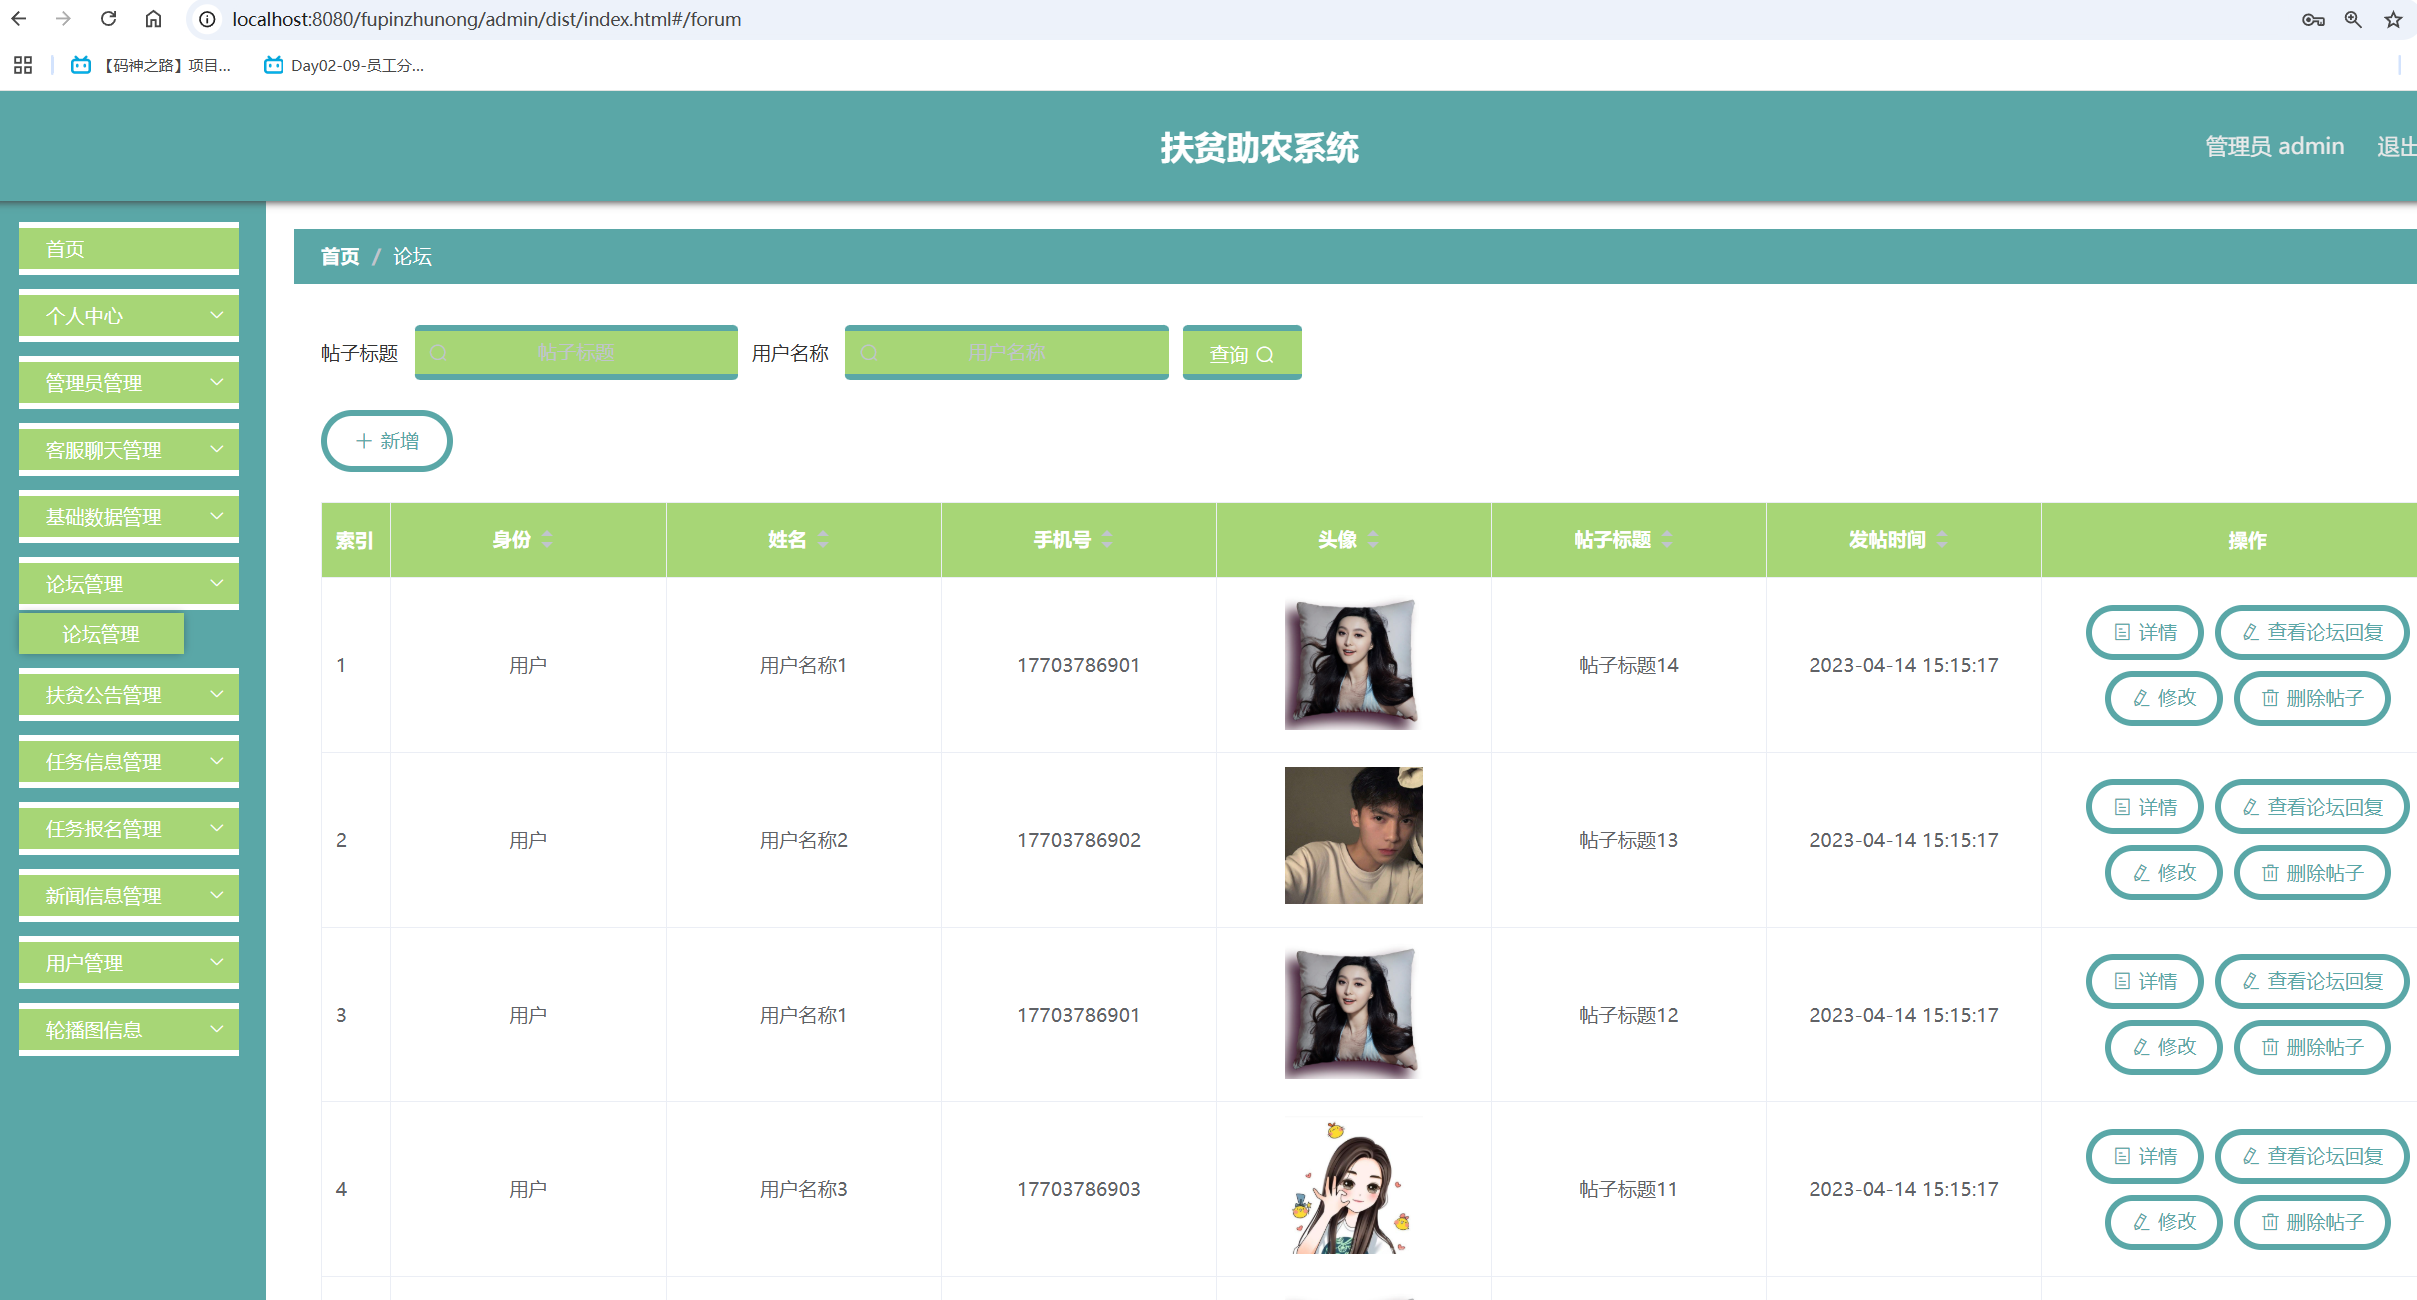Open the browser zoom magnifier icon
The height and width of the screenshot is (1300, 2417).
[2353, 19]
